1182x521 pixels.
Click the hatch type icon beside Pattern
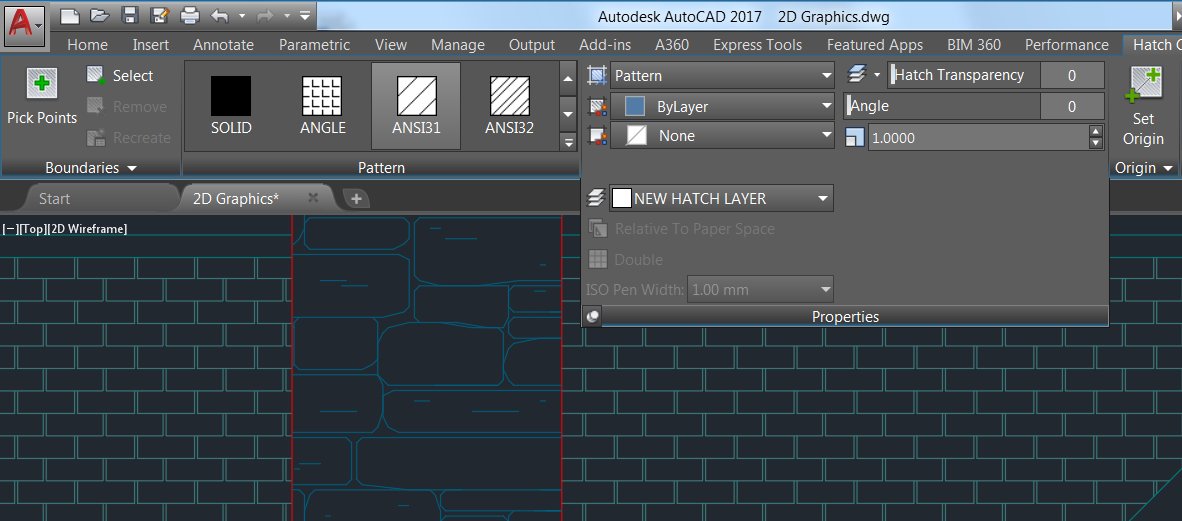point(597,76)
